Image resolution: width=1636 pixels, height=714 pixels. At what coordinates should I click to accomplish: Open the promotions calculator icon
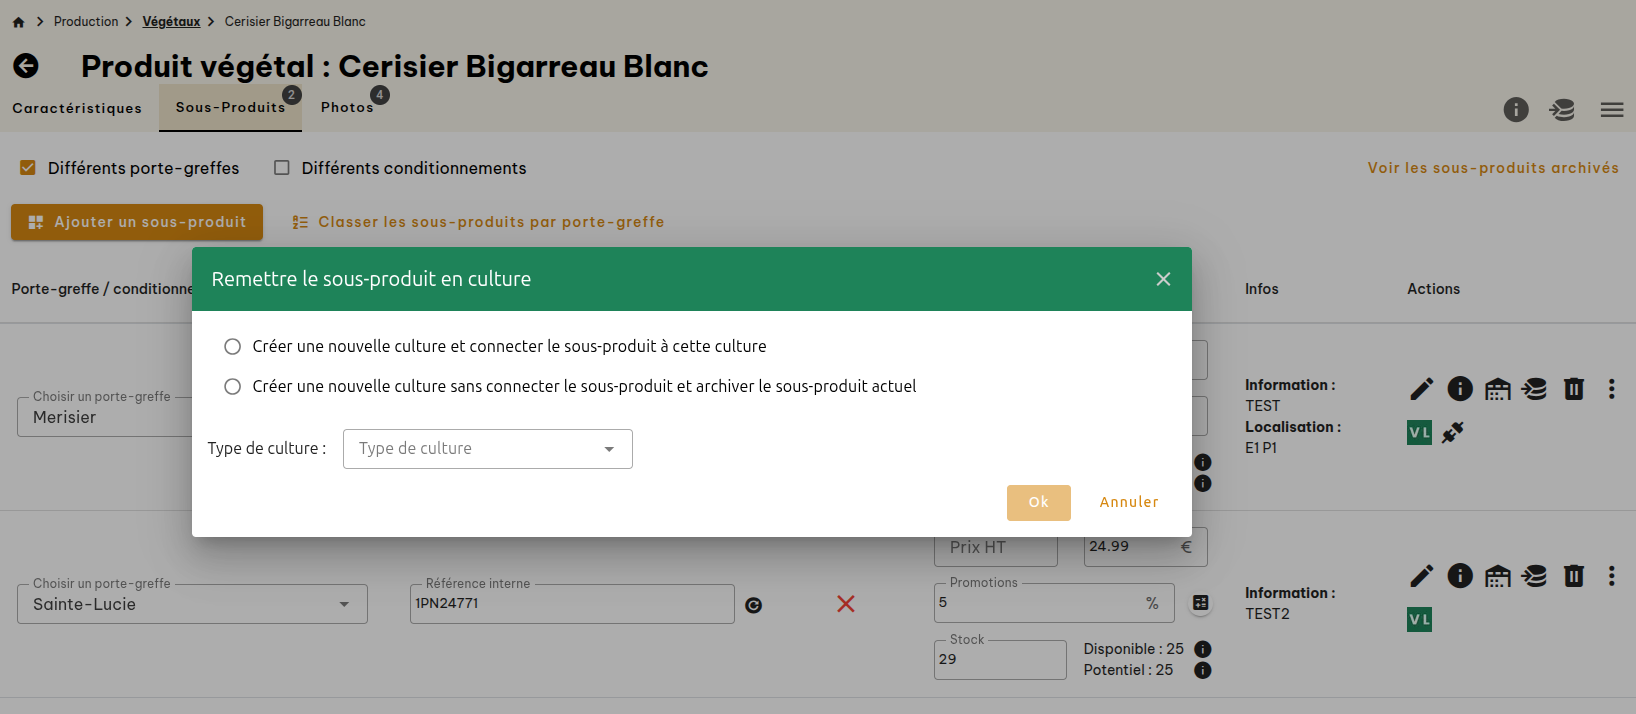[1201, 602]
